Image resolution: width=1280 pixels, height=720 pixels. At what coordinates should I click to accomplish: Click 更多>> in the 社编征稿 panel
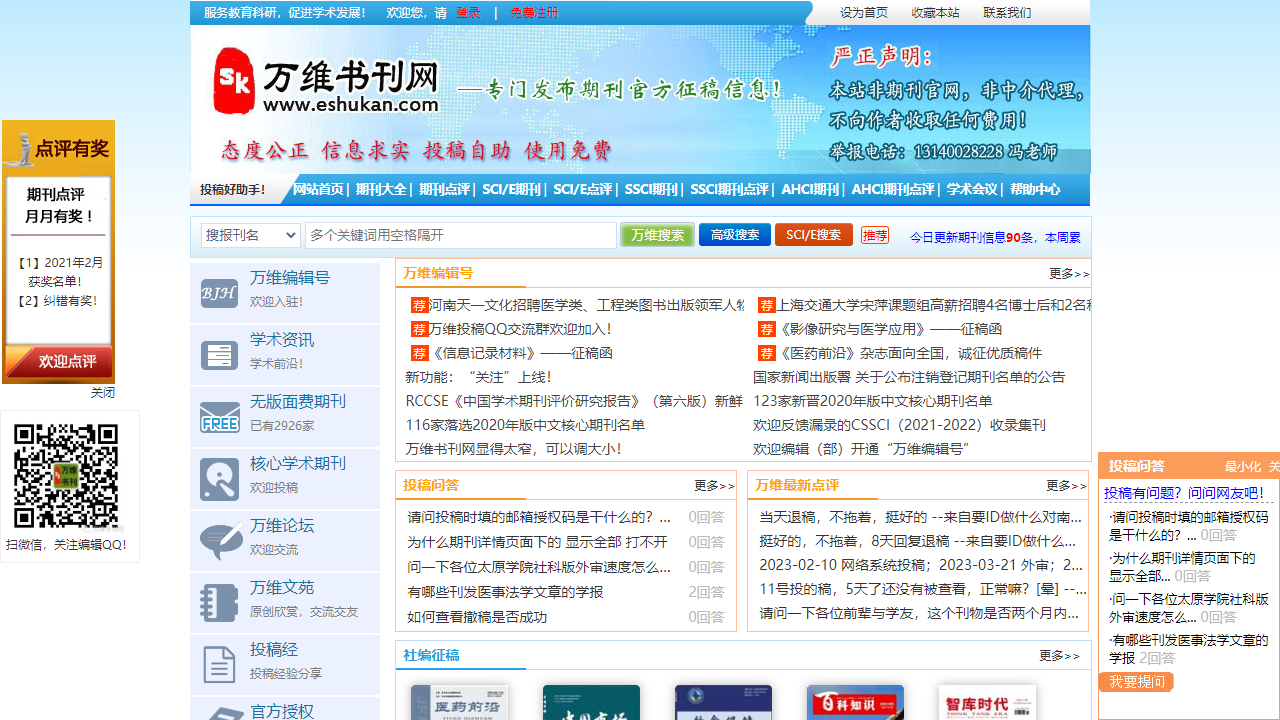coord(1059,655)
